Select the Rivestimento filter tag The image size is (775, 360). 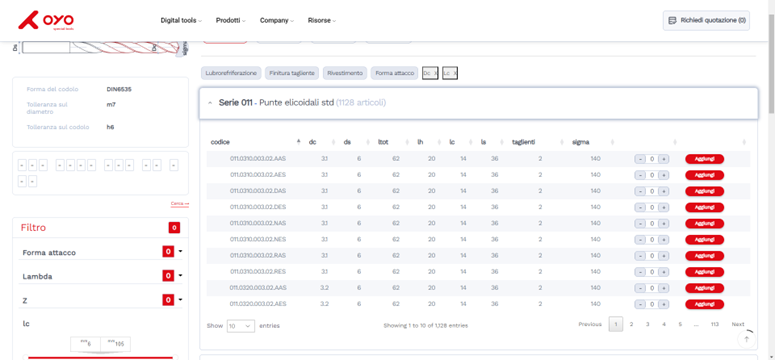click(345, 73)
